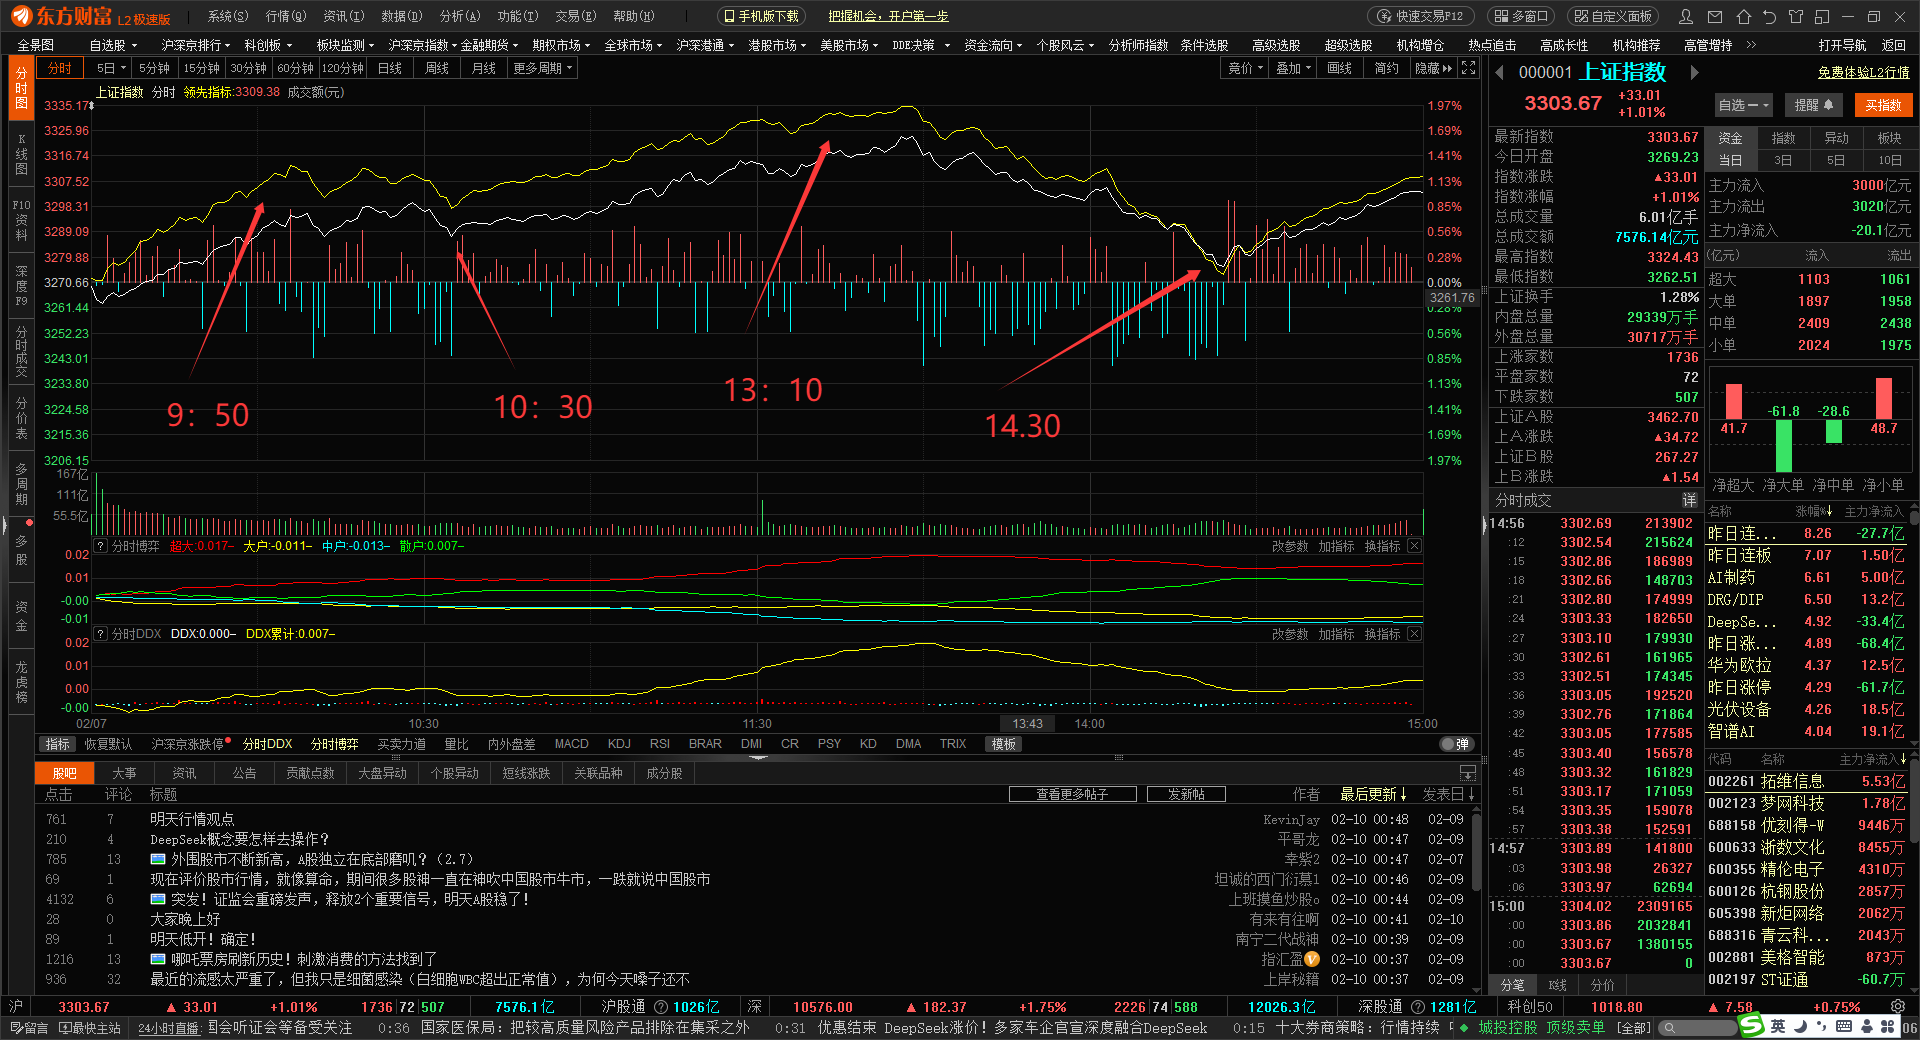Go to next stock arrow
The height and width of the screenshot is (1040, 1920).
tap(1694, 72)
